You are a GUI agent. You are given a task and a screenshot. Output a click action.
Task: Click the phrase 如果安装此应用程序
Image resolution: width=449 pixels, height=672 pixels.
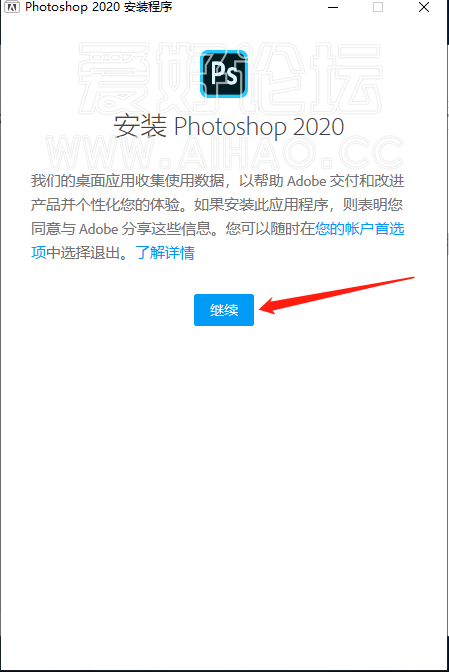pos(261,204)
